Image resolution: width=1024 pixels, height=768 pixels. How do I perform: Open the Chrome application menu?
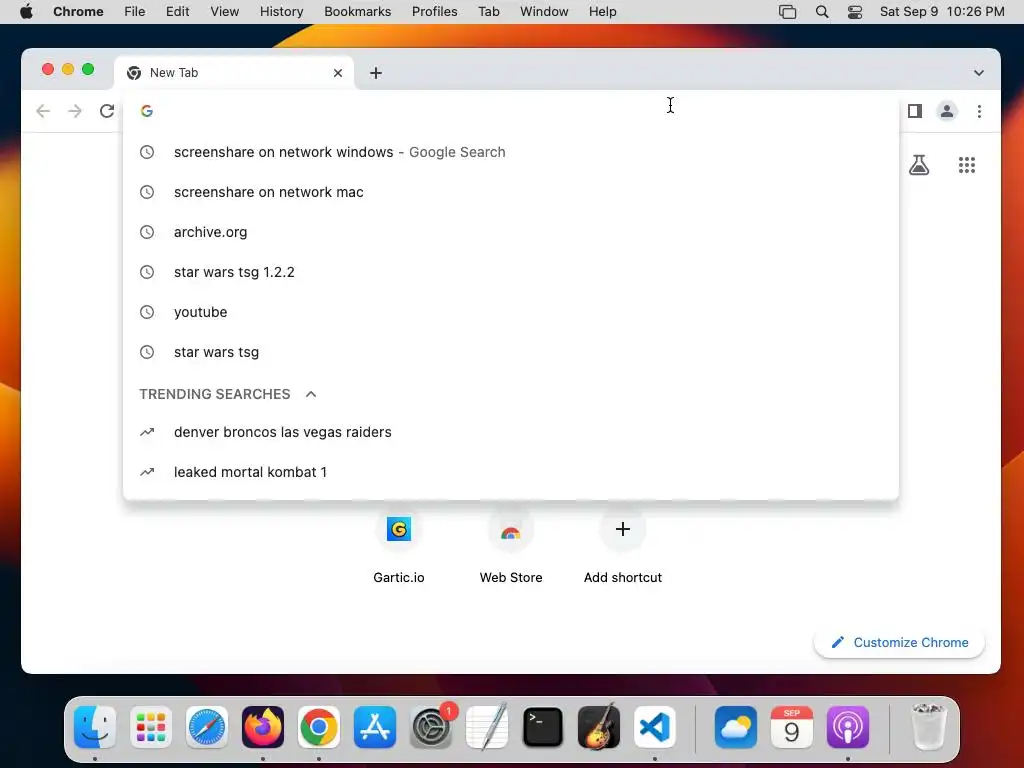[x=78, y=12]
